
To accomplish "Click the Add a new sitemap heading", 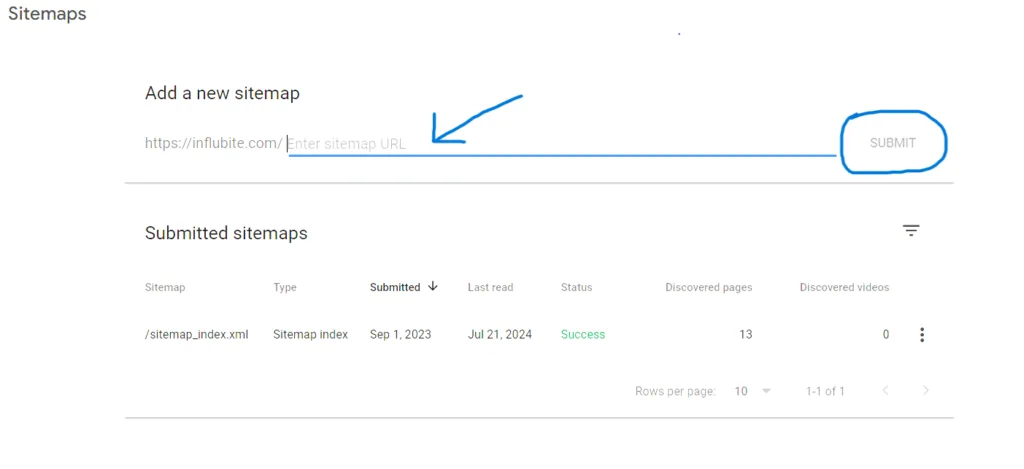I will tap(222, 93).
